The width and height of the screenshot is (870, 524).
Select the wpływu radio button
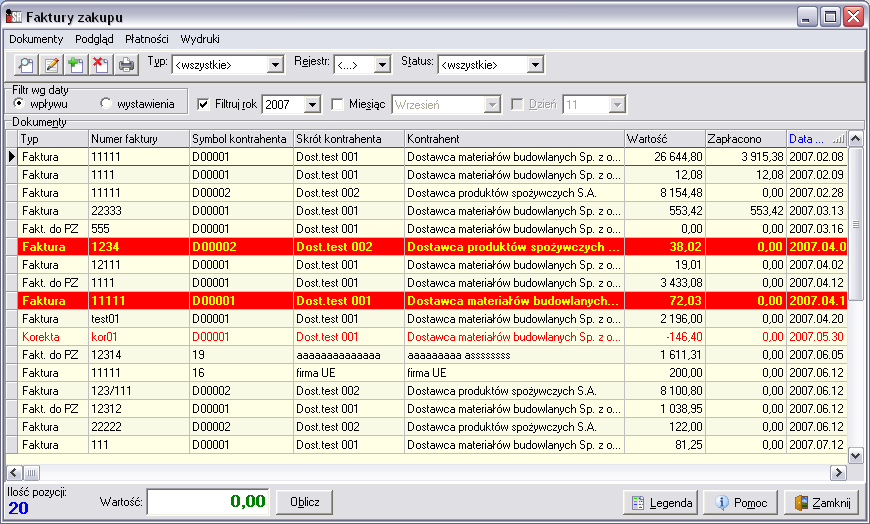coord(19,103)
